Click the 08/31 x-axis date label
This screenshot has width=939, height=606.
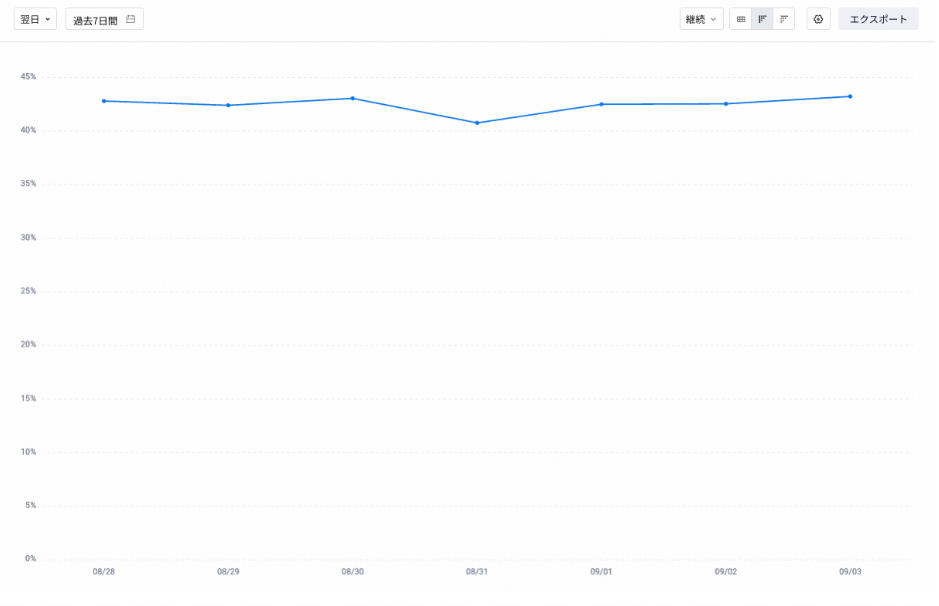tap(477, 572)
